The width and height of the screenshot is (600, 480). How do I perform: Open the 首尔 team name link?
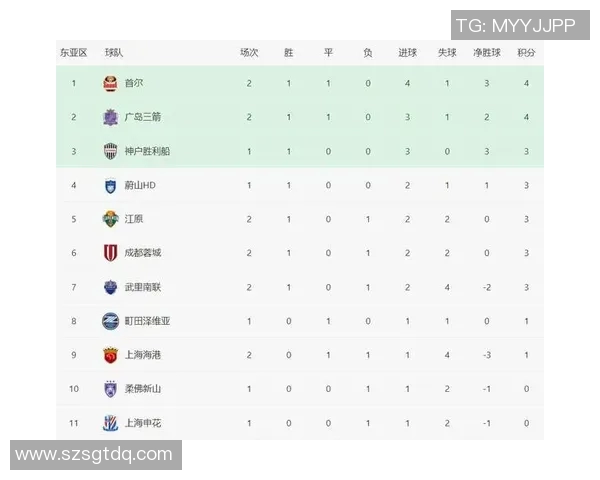pos(134,84)
